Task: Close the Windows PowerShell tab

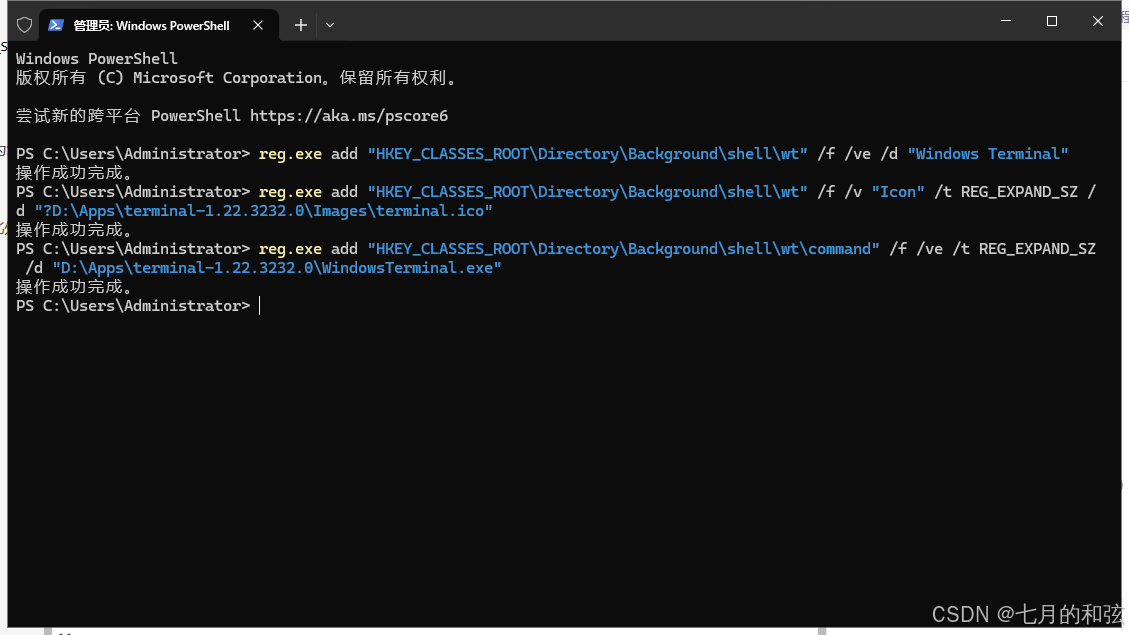Action: (x=258, y=25)
